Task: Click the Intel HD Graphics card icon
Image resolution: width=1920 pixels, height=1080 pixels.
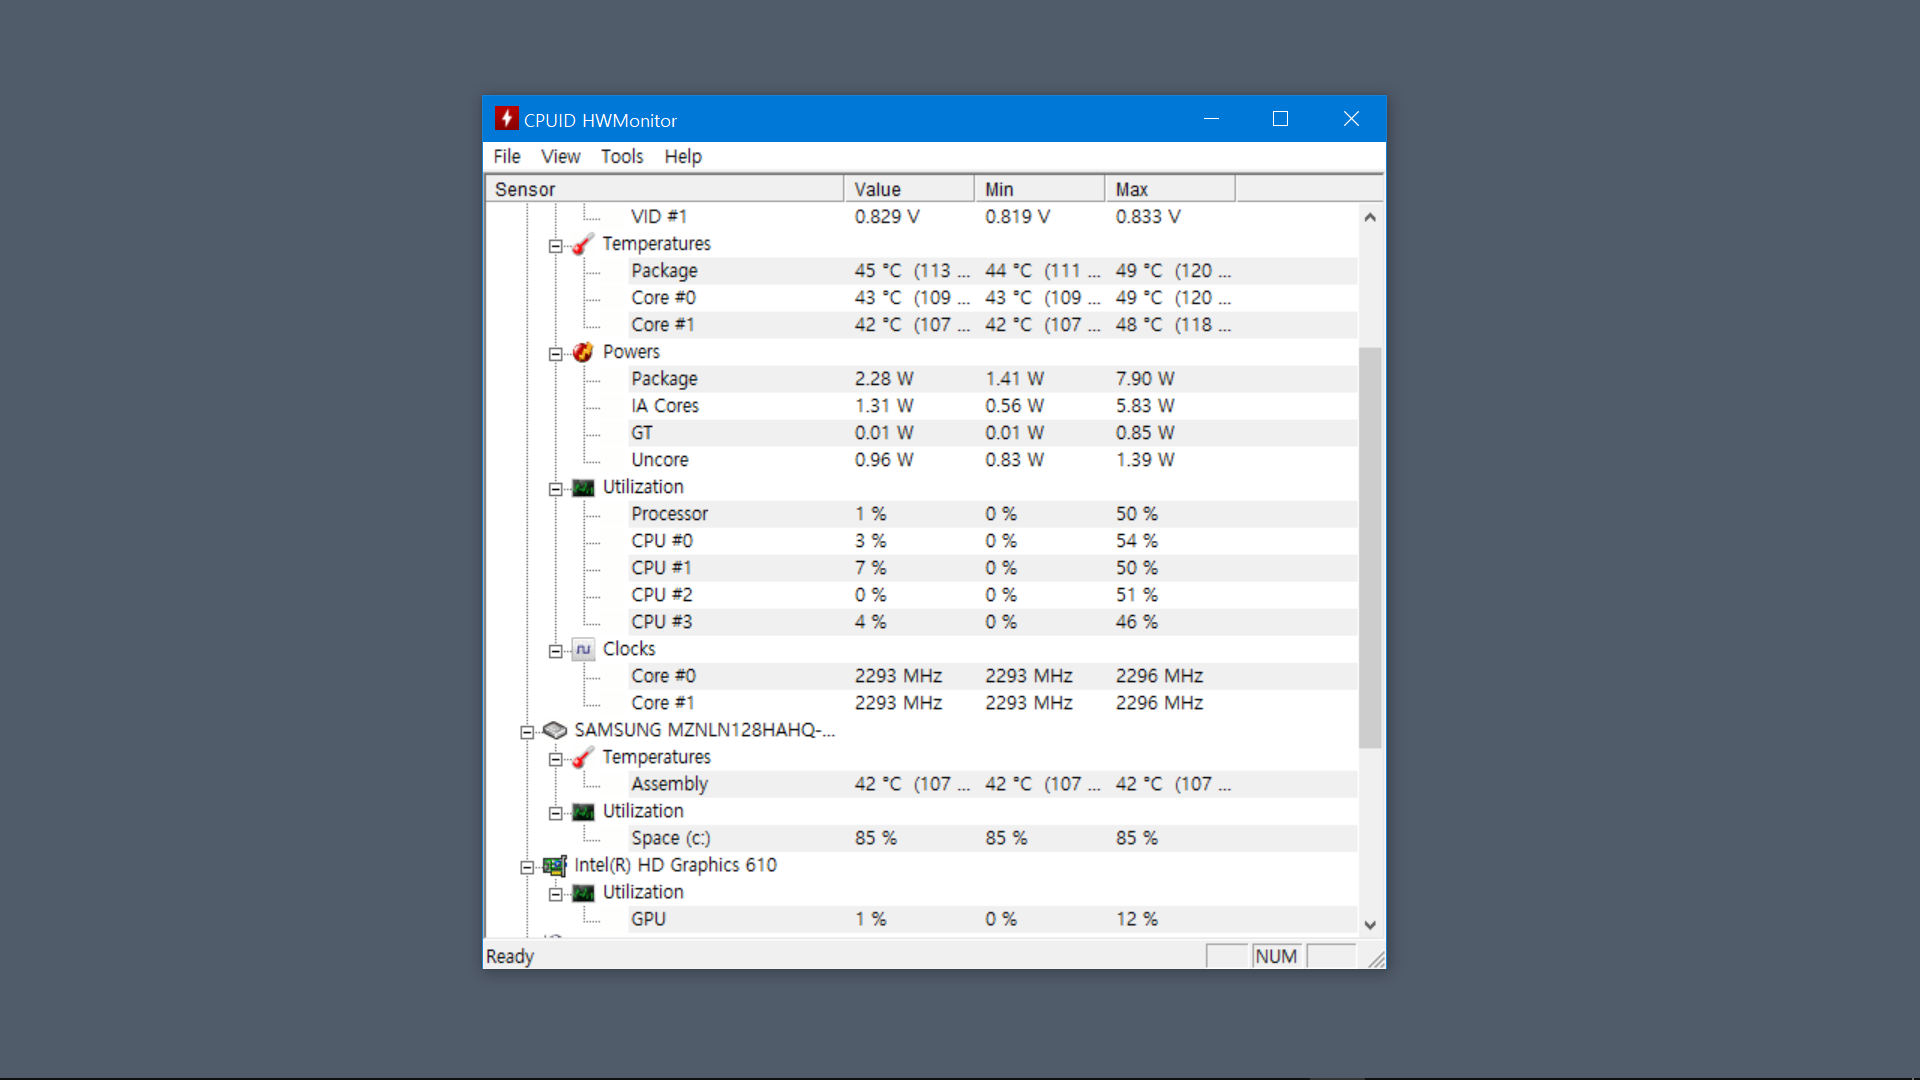Action: point(555,866)
